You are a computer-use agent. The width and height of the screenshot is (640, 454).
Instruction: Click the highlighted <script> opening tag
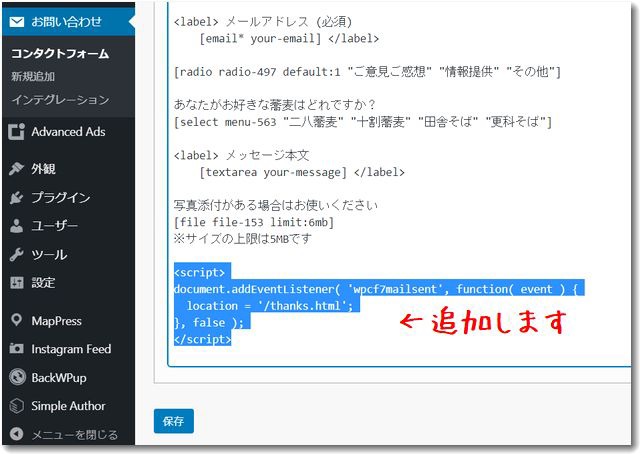click(x=202, y=272)
